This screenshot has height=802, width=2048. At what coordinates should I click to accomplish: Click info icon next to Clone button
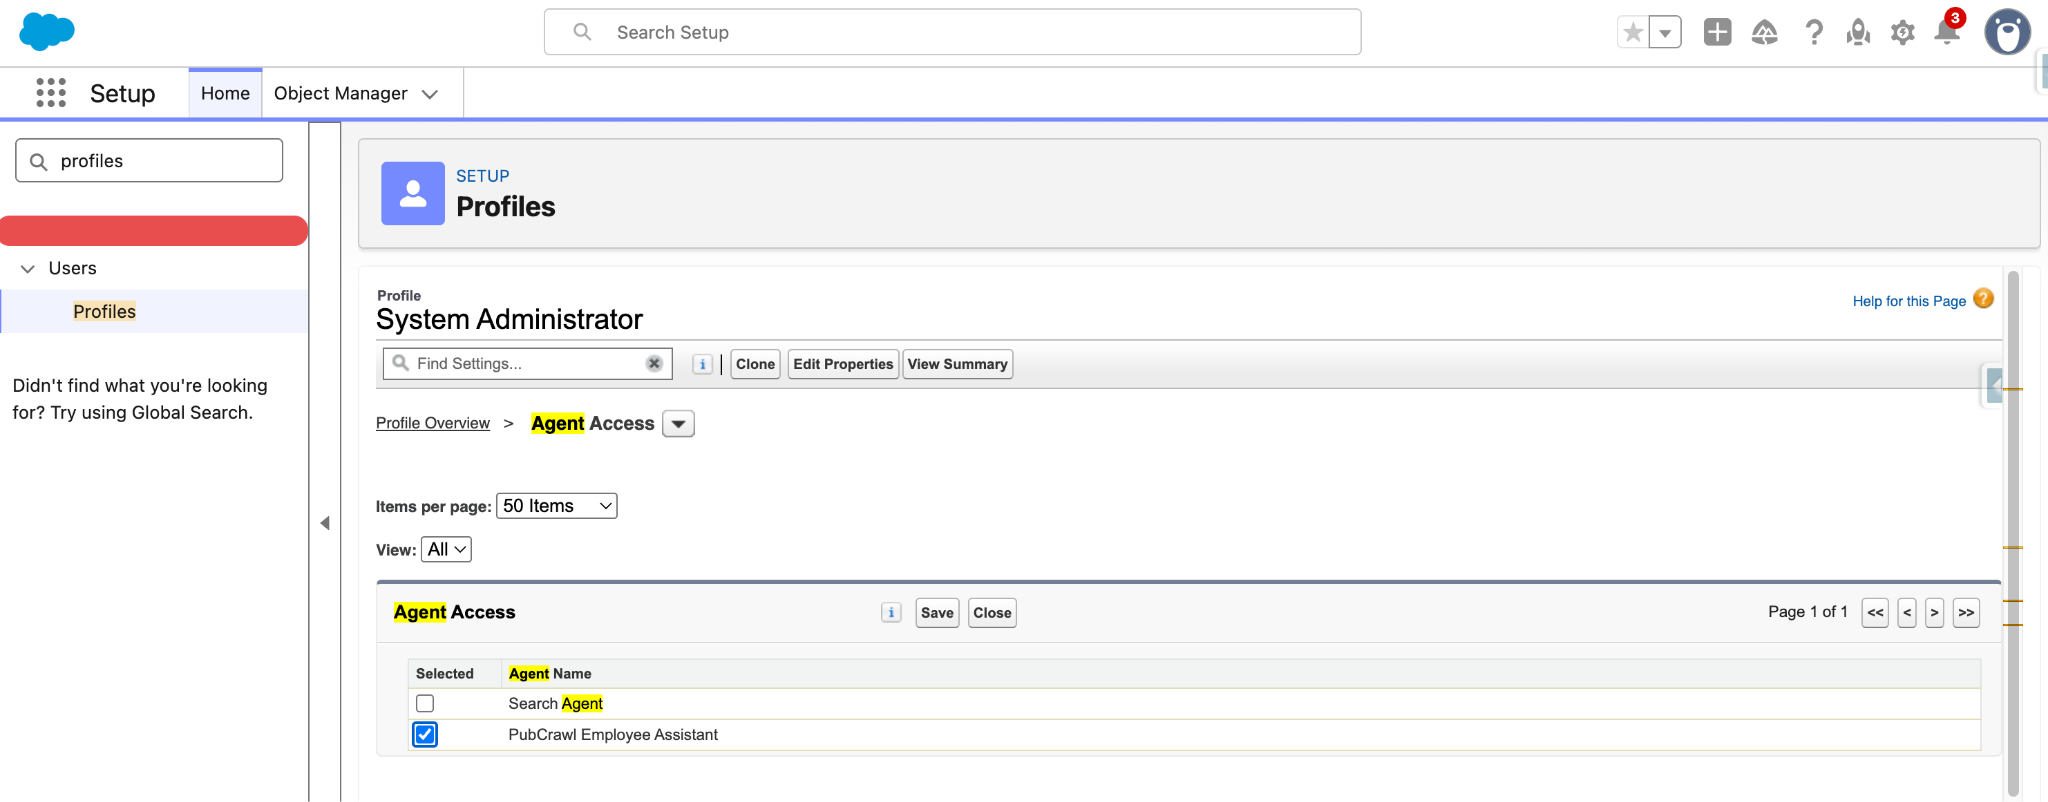coord(703,364)
